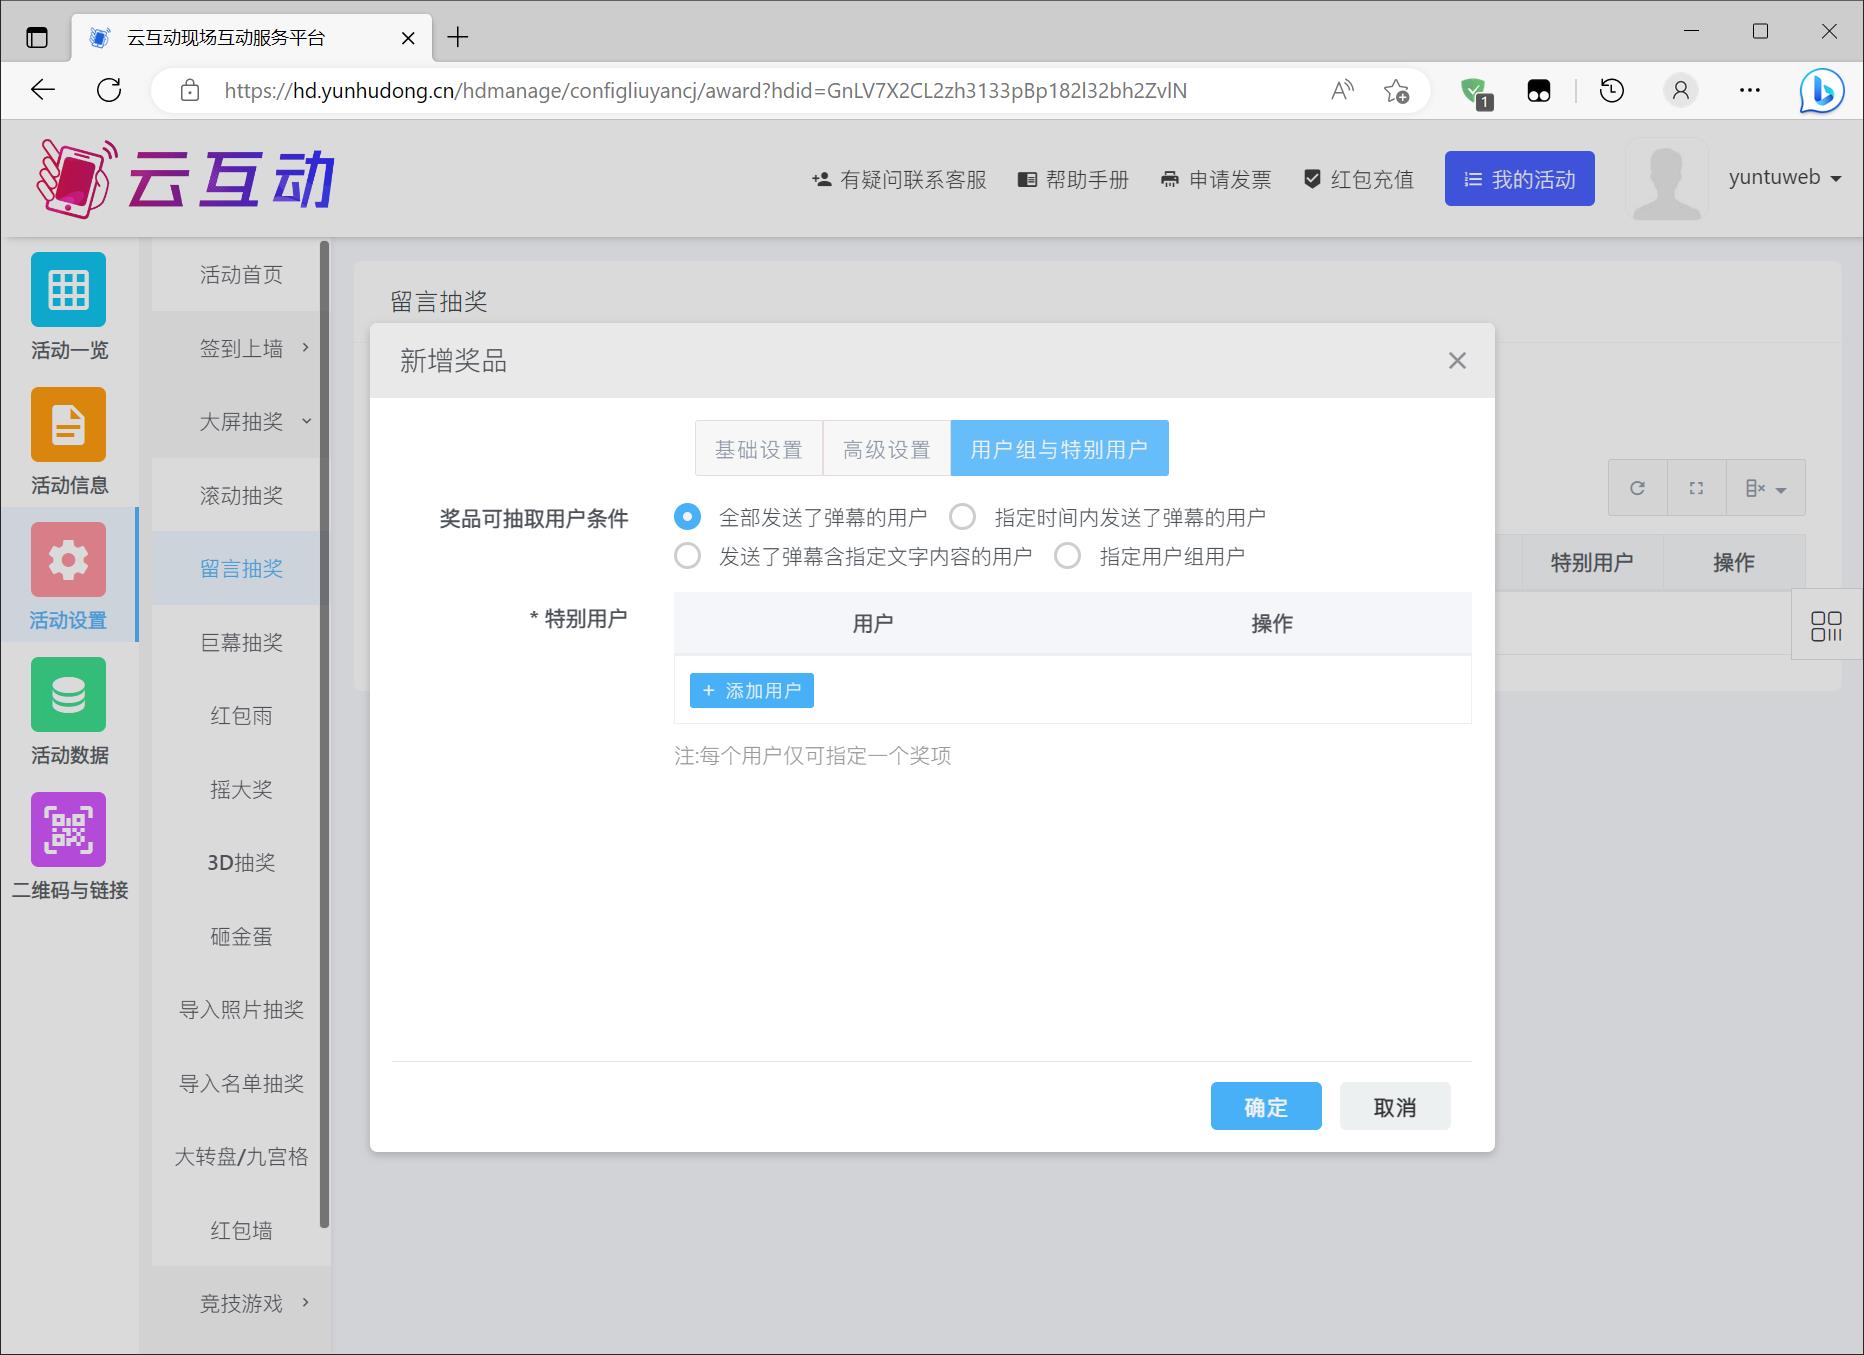Open 活动首页 in the sidebar
The width and height of the screenshot is (1864, 1355).
tap(241, 275)
